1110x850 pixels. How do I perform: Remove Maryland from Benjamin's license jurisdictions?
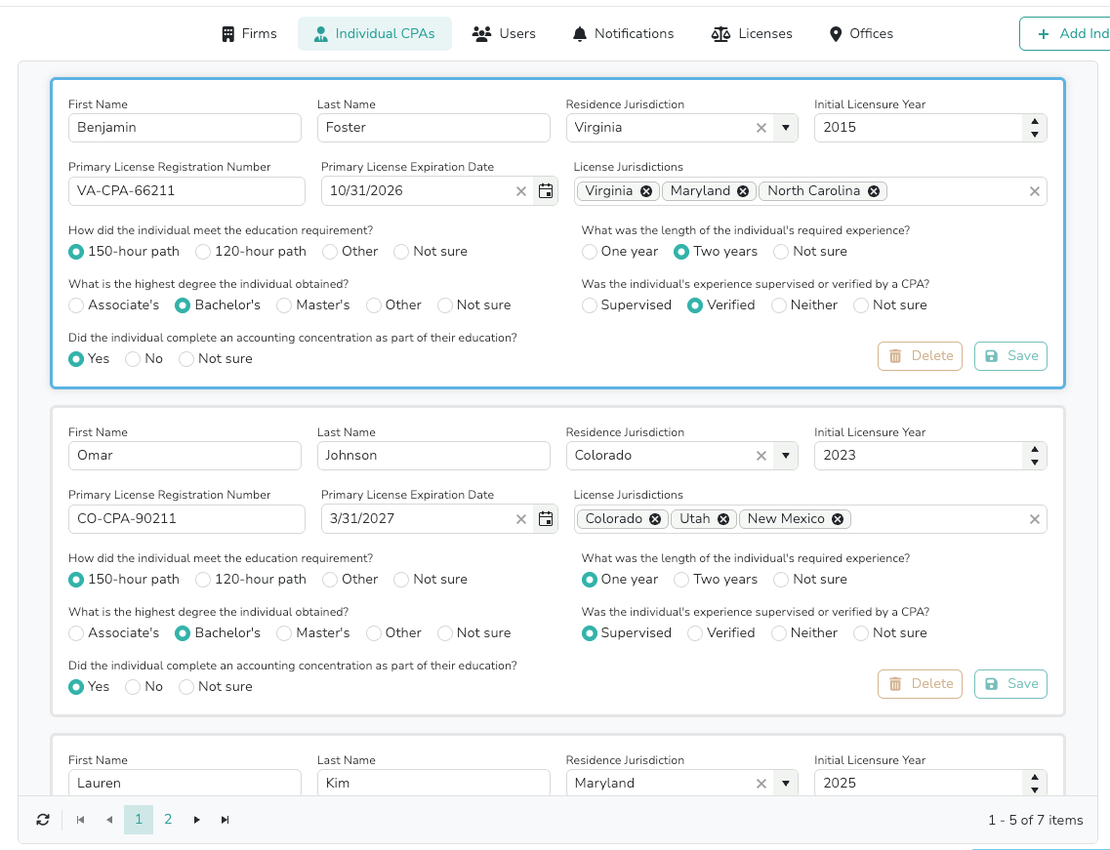click(742, 191)
